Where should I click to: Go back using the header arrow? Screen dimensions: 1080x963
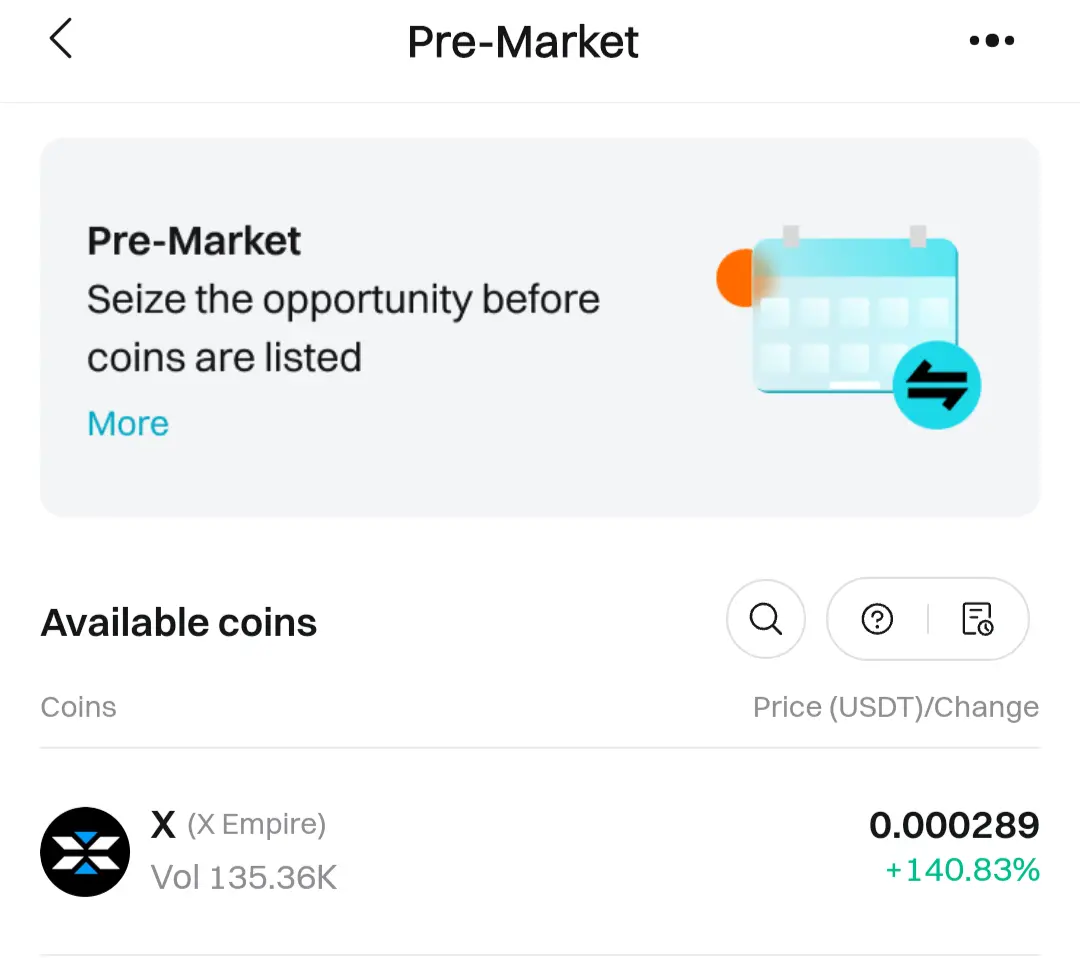point(61,40)
